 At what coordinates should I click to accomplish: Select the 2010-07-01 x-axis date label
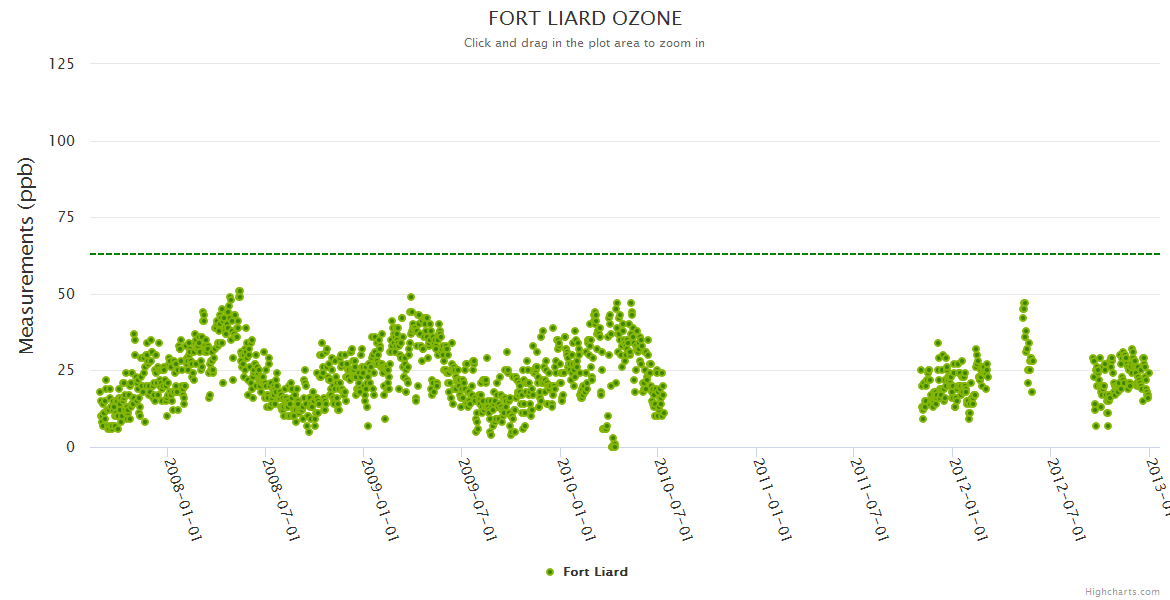pyautogui.click(x=673, y=499)
